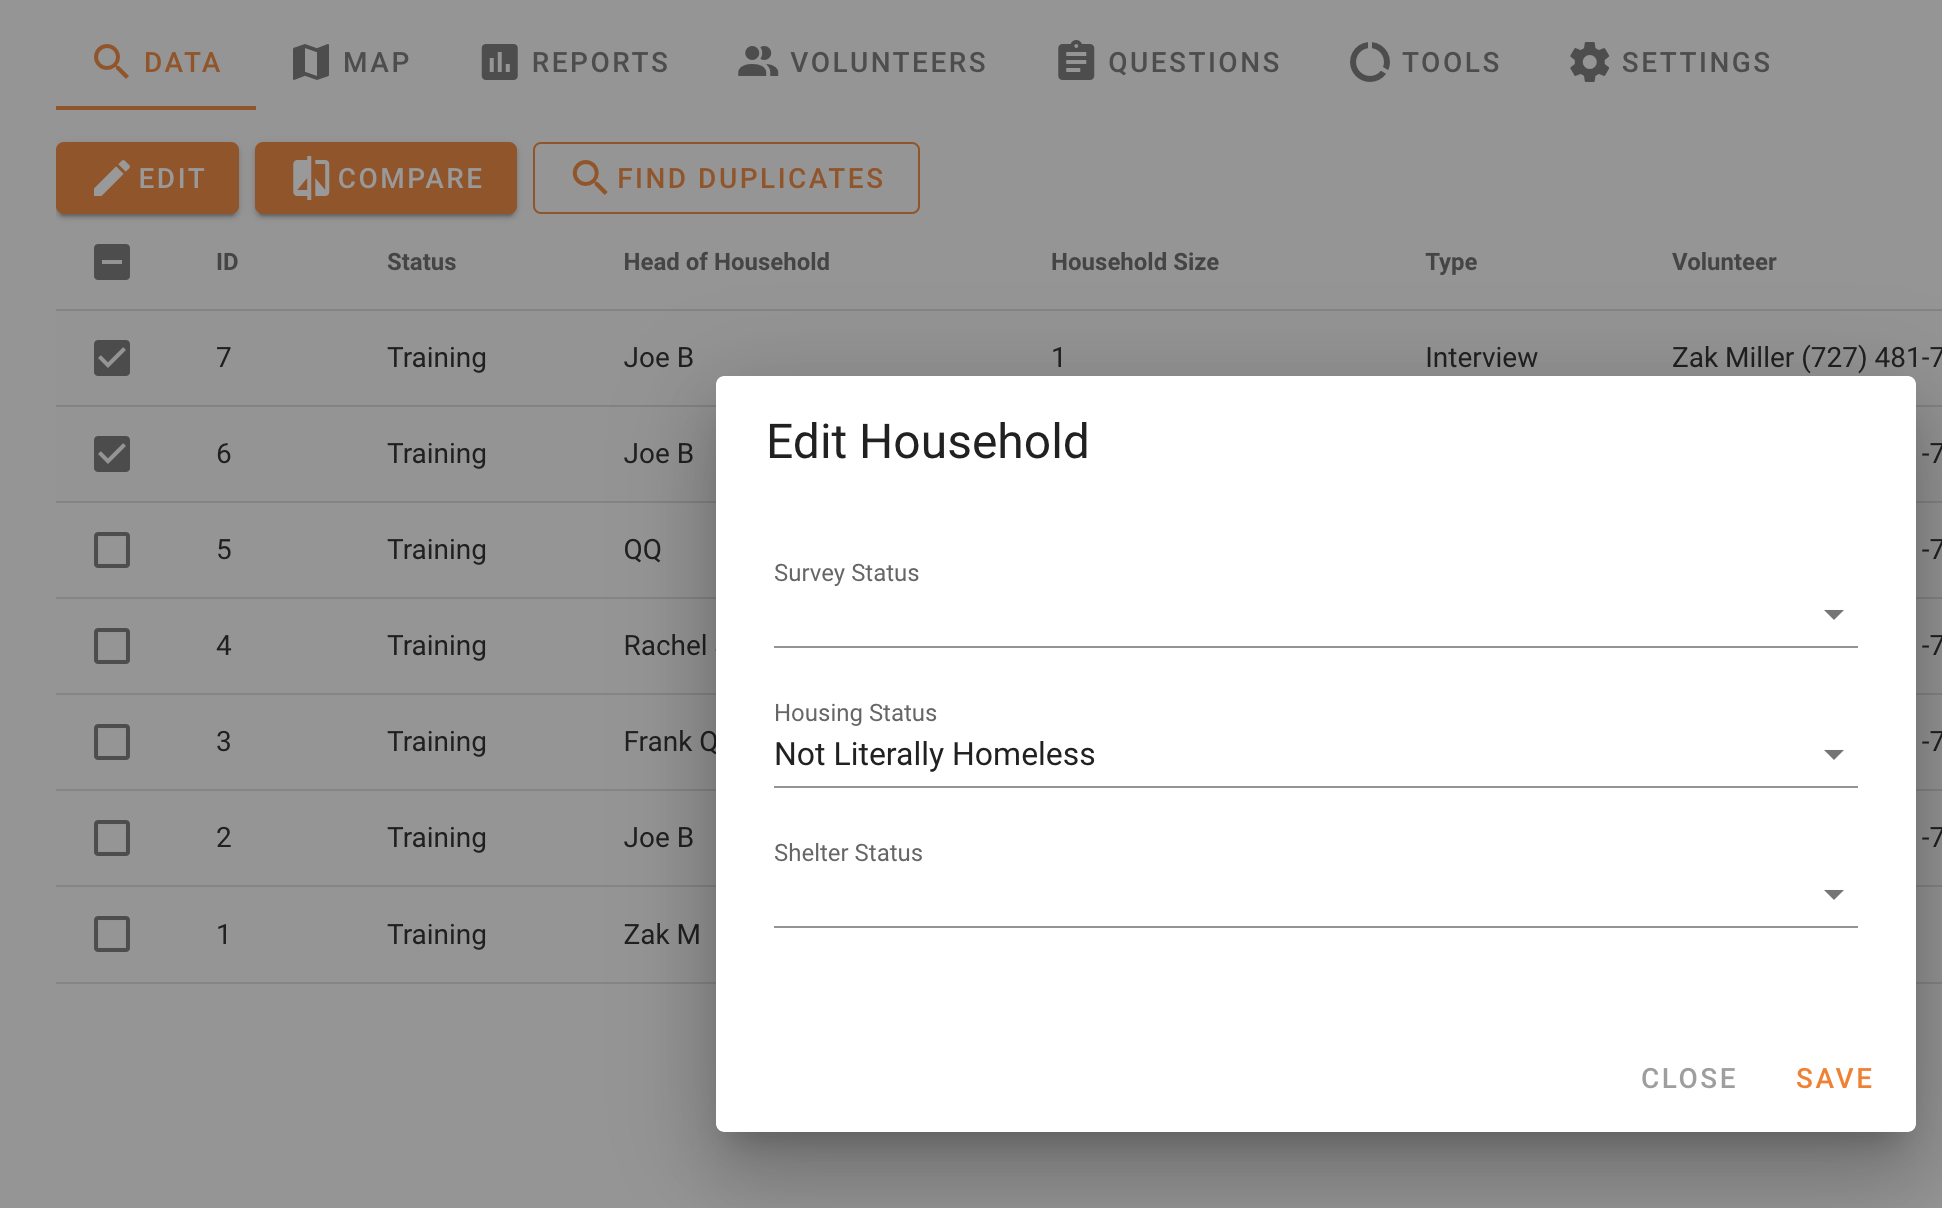Screen dimensions: 1942x1208
Task: Open the Housing Status dropdown
Action: tap(1835, 754)
